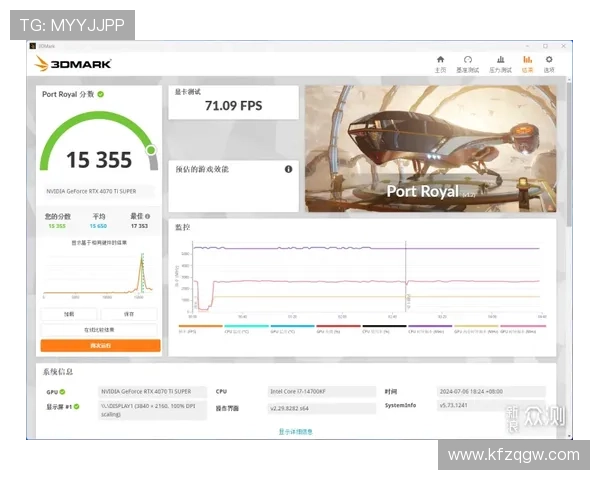600x480 pixels.
Task: Click the Port Royal preview image
Action: click(x=431, y=148)
